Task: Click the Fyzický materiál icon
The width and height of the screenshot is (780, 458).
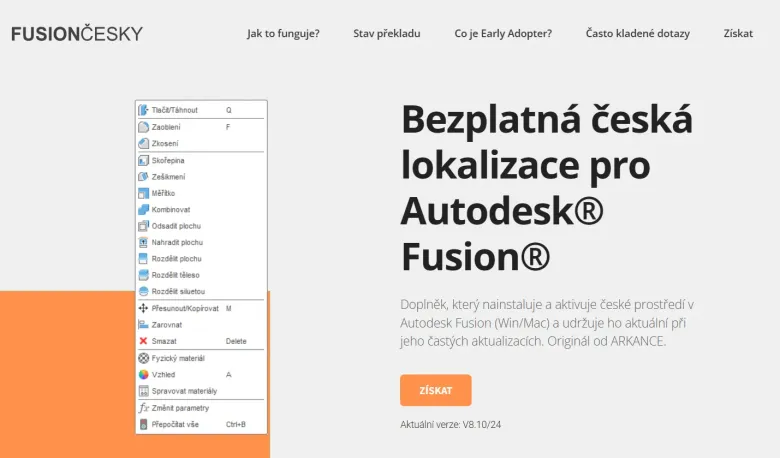Action: click(x=143, y=358)
